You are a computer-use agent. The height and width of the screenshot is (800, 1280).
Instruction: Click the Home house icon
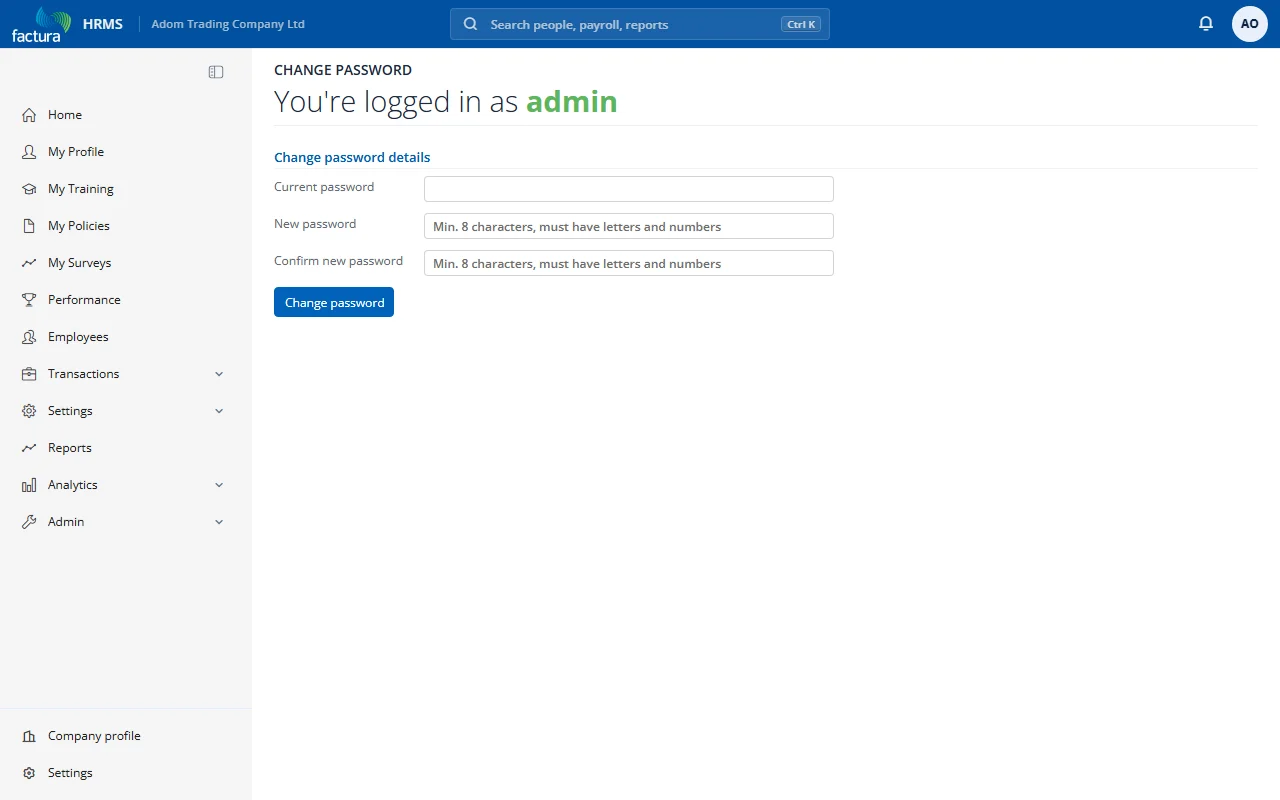pyautogui.click(x=29, y=115)
